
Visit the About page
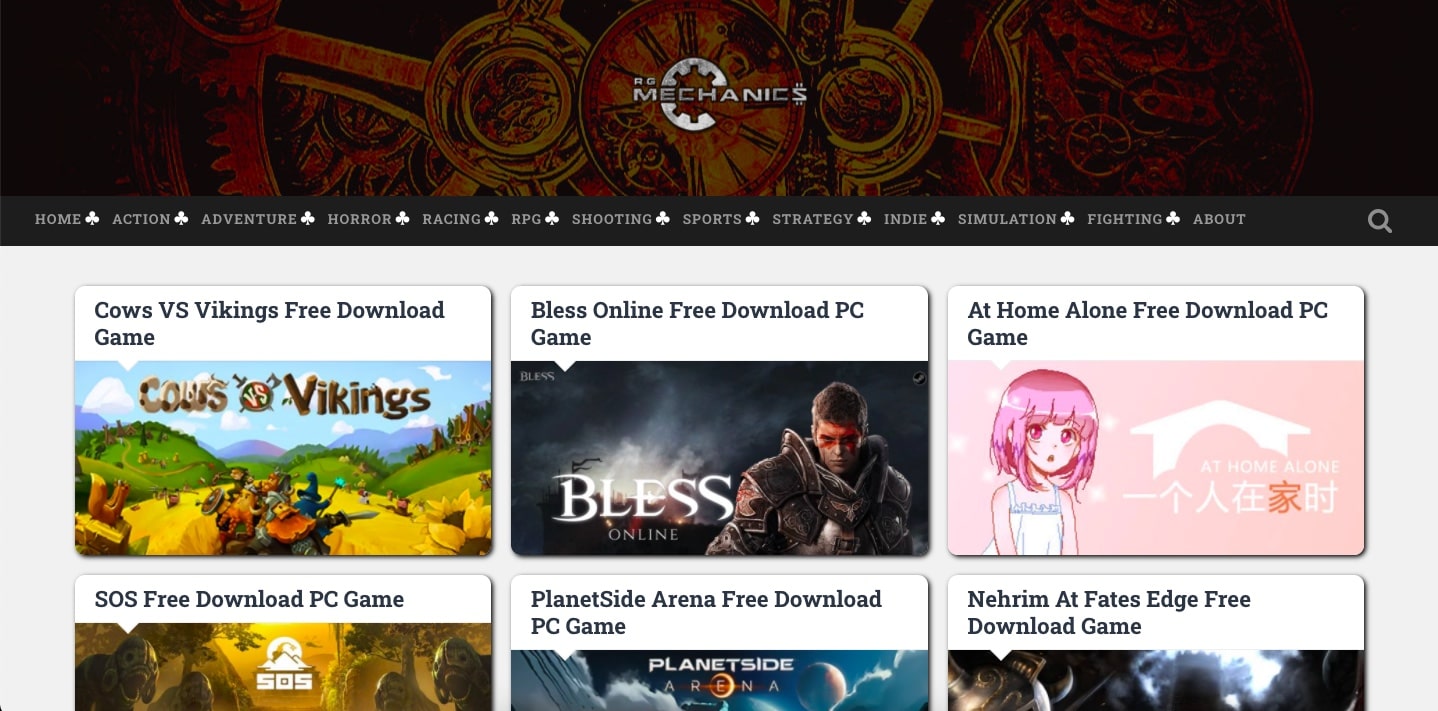[1219, 219]
